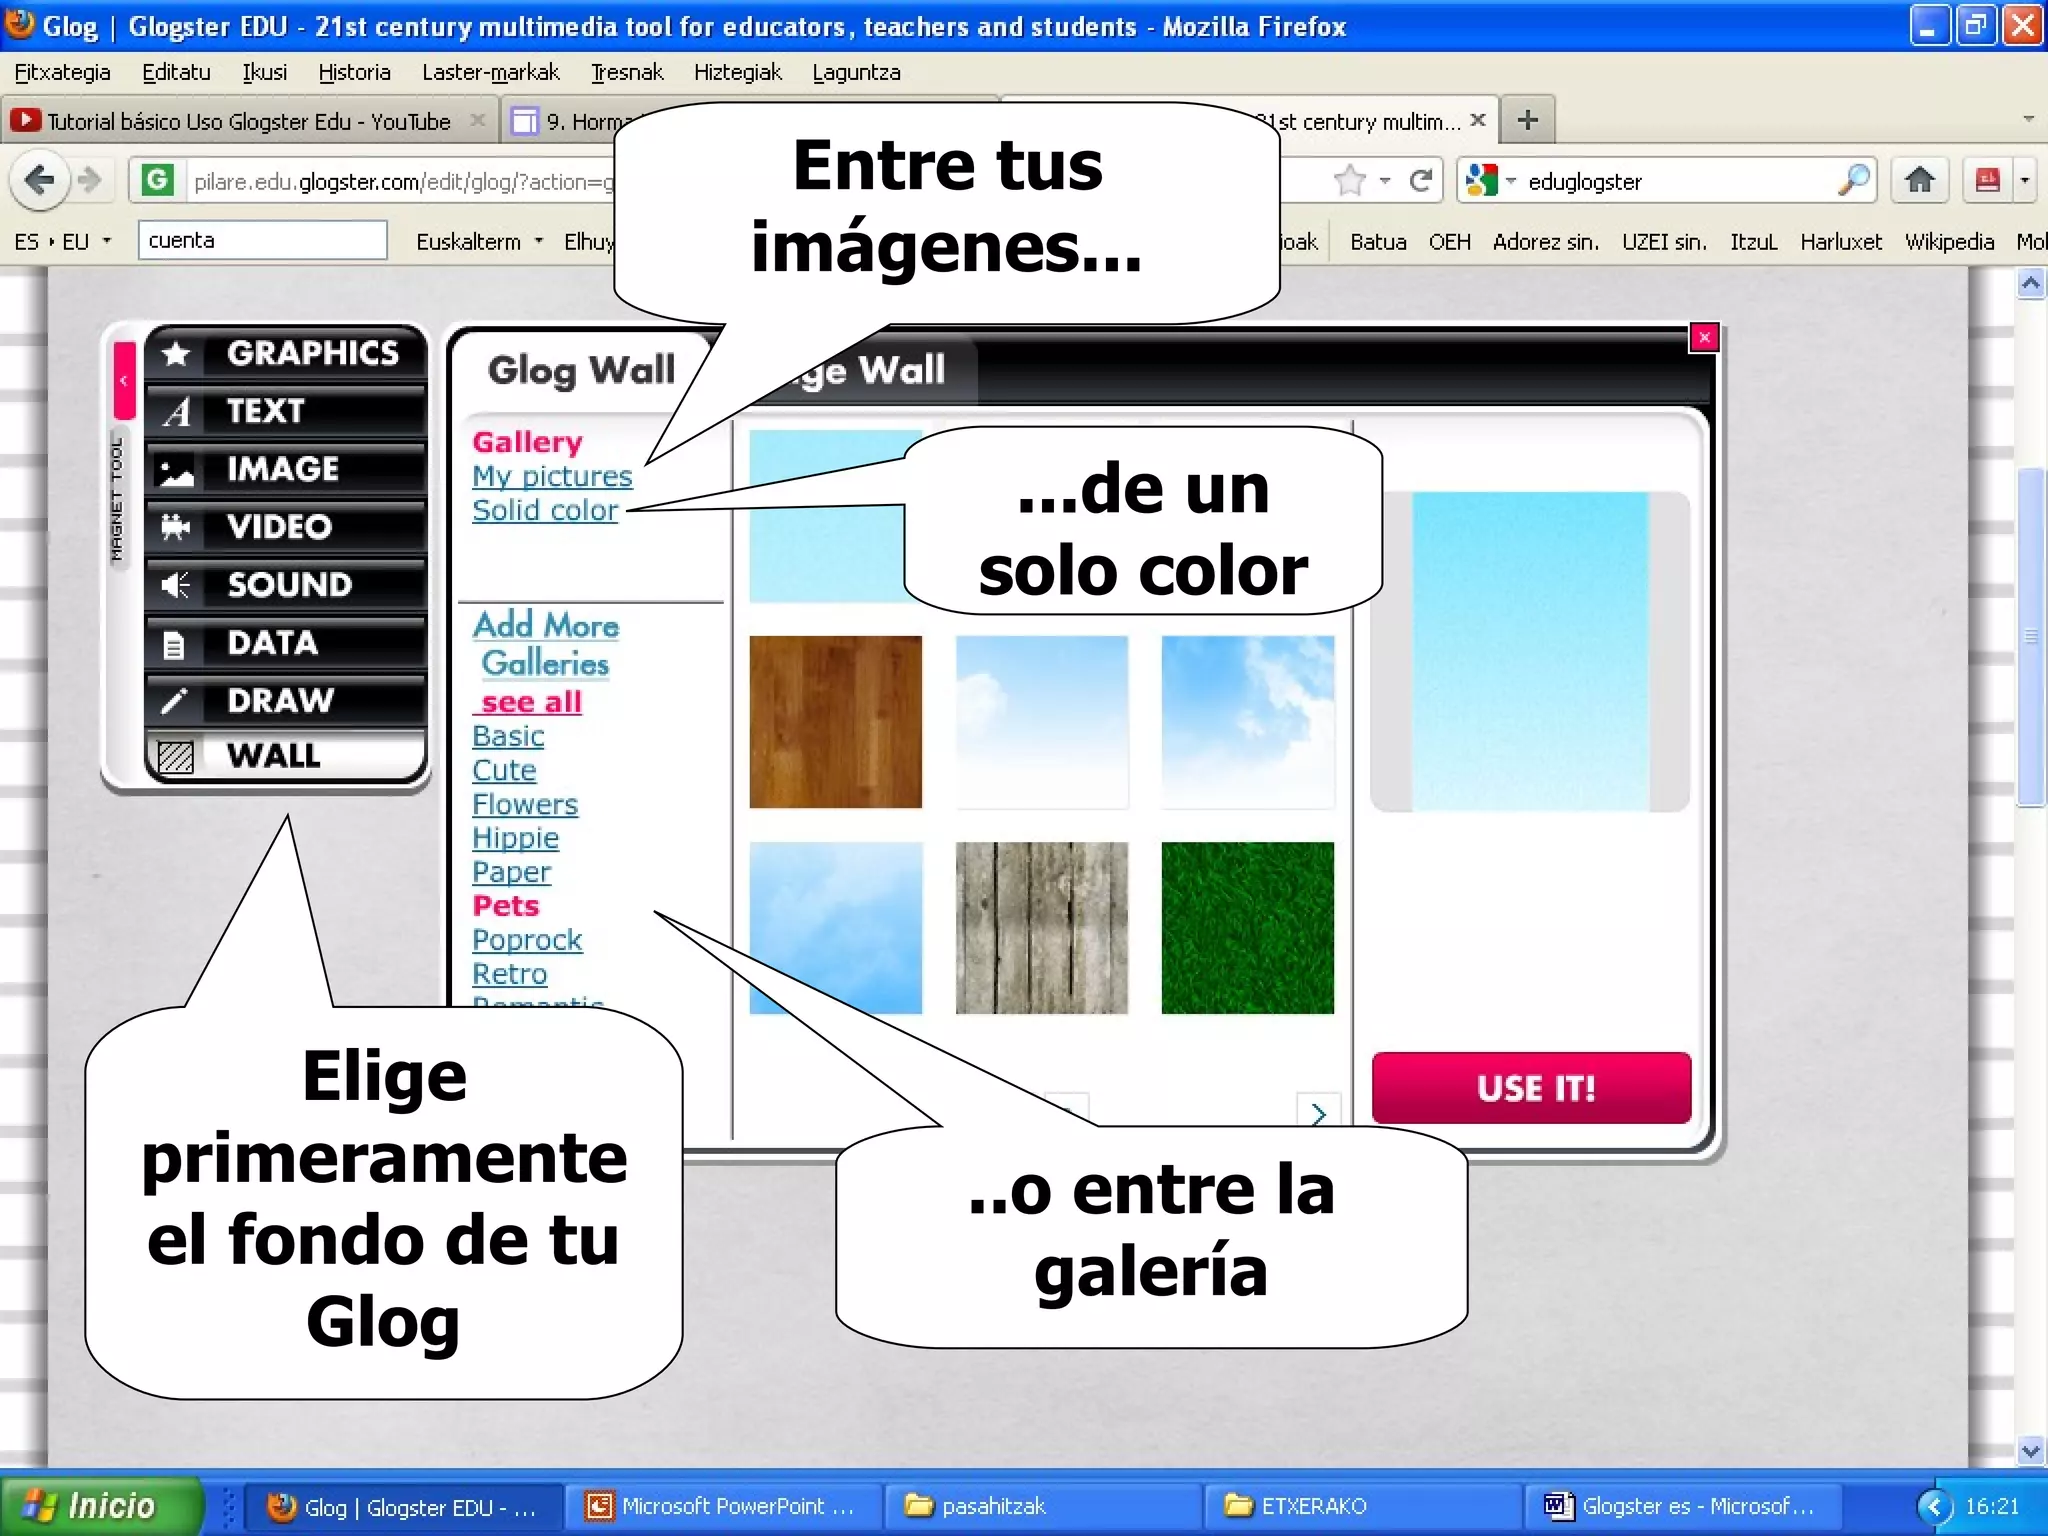
Task: Open the ES EU language dropdown
Action: [62, 242]
